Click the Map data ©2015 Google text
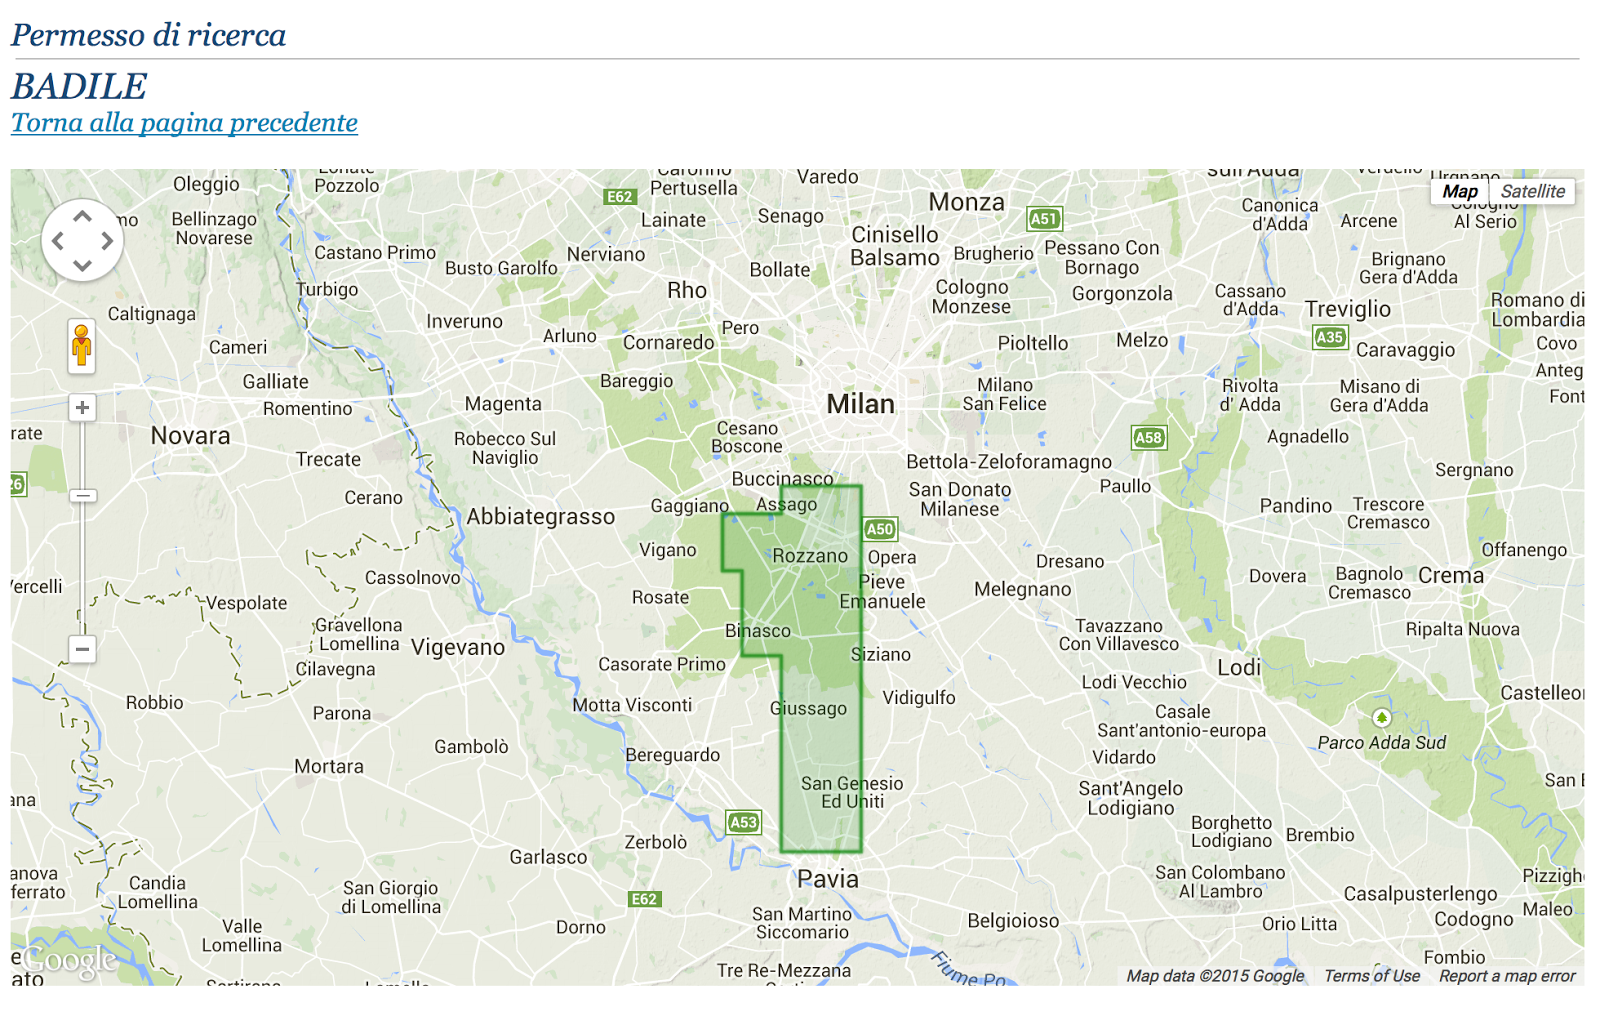 (x=1215, y=976)
